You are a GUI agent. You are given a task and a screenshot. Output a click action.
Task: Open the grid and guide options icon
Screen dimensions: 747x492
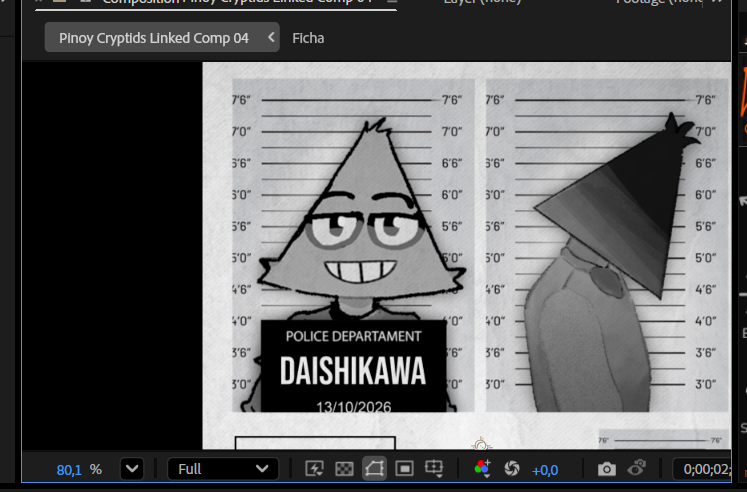434,469
